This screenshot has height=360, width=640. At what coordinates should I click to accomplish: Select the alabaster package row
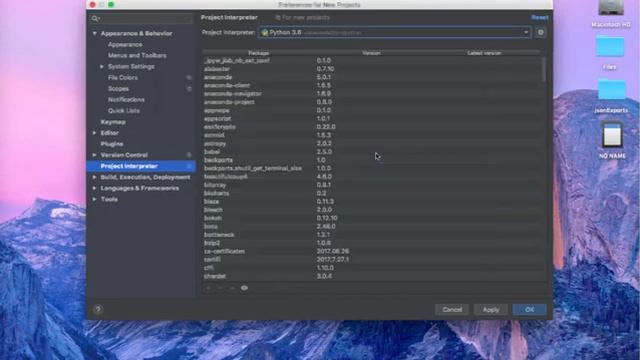point(371,69)
